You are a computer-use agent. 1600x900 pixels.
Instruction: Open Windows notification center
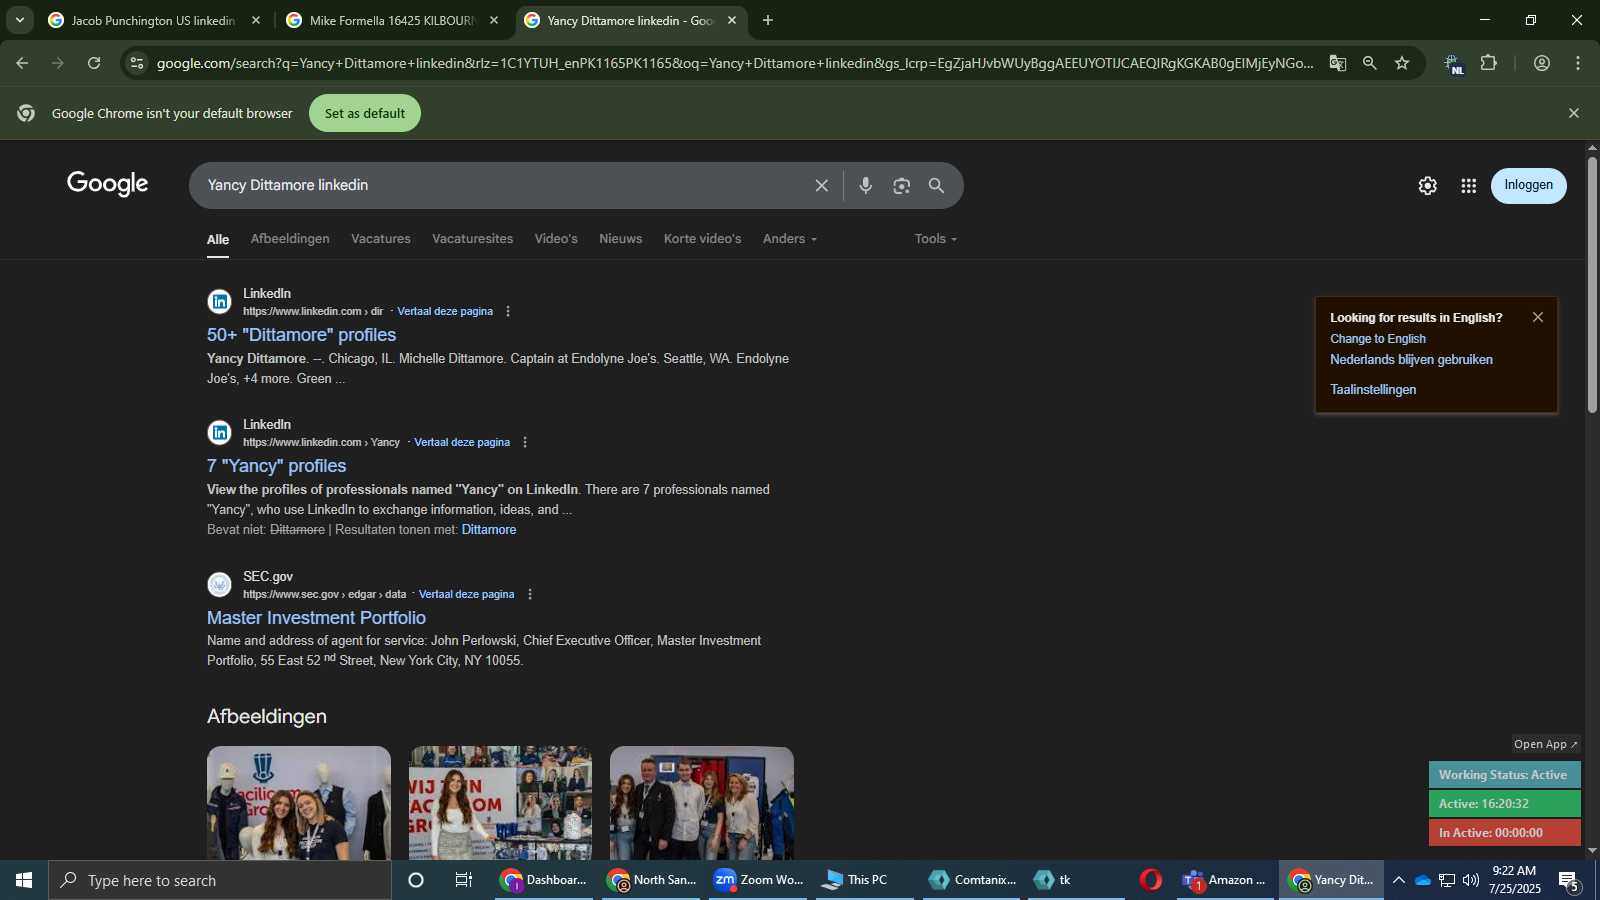[1569, 880]
